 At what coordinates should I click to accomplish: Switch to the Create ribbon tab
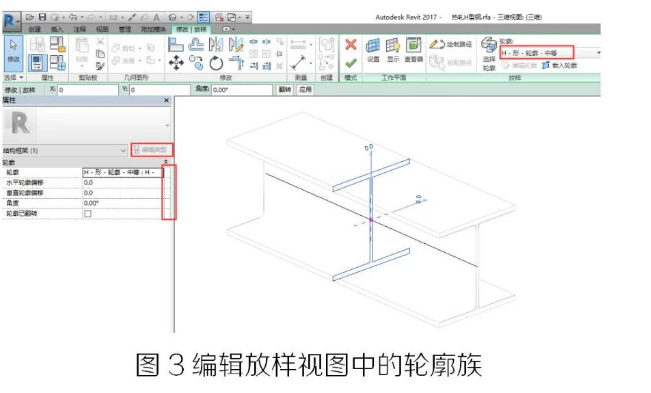point(34,29)
